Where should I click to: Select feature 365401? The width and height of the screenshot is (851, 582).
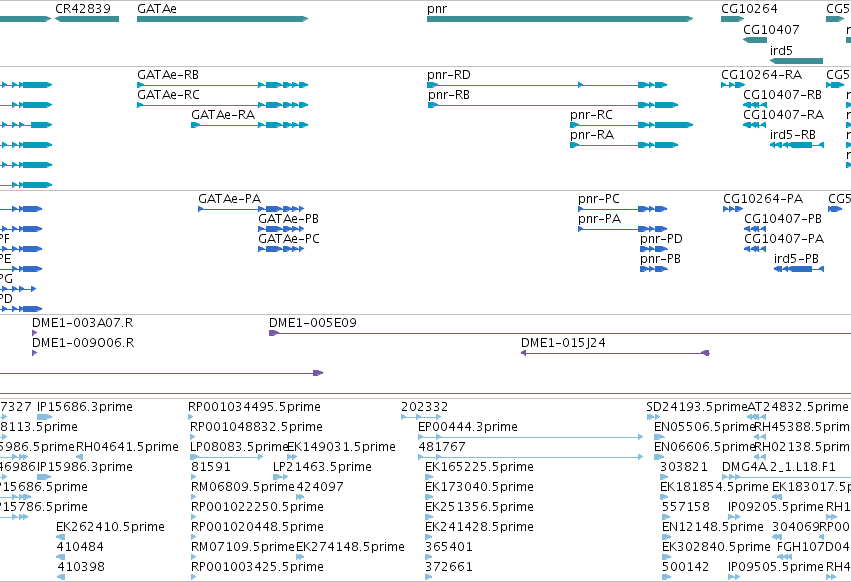[449, 547]
